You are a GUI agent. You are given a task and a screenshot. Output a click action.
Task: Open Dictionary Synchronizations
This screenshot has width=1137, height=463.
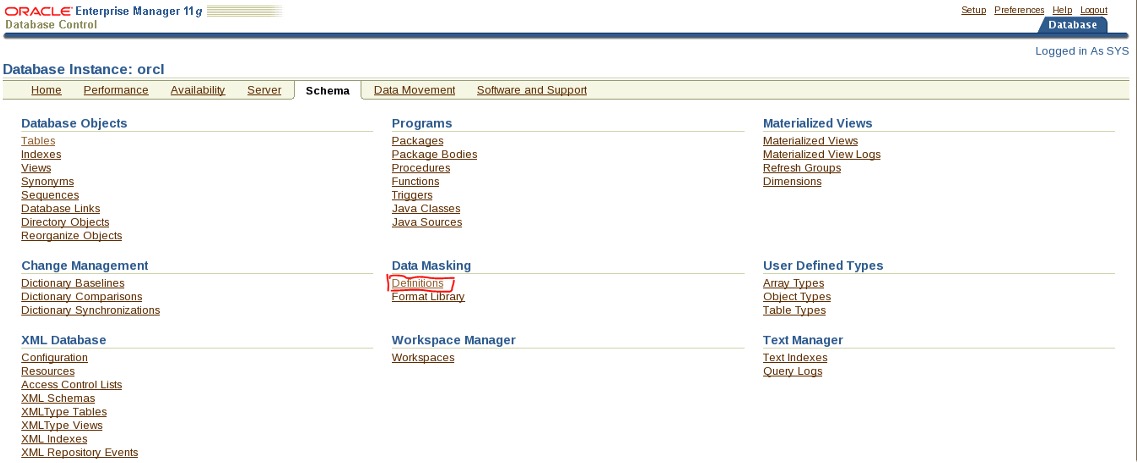[91, 310]
